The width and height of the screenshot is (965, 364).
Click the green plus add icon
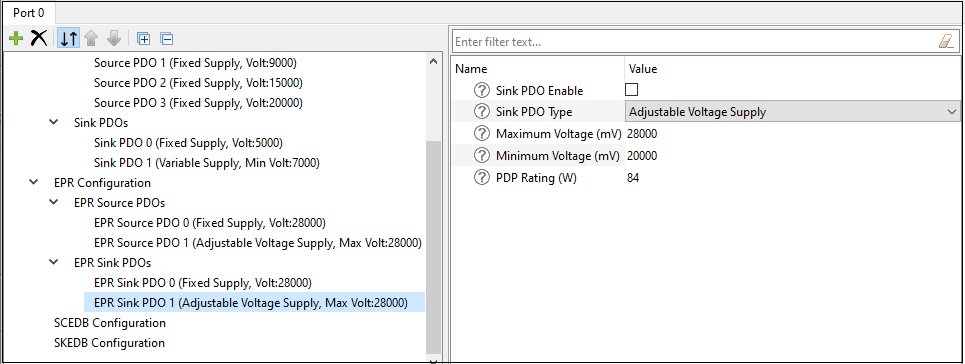[16, 39]
